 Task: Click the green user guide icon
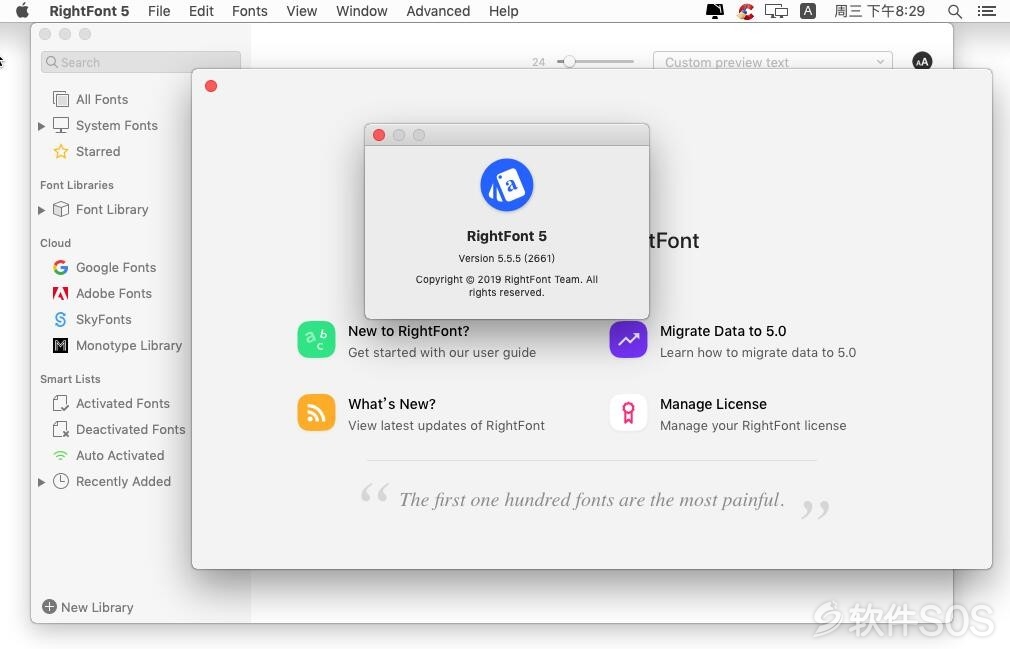pos(316,339)
